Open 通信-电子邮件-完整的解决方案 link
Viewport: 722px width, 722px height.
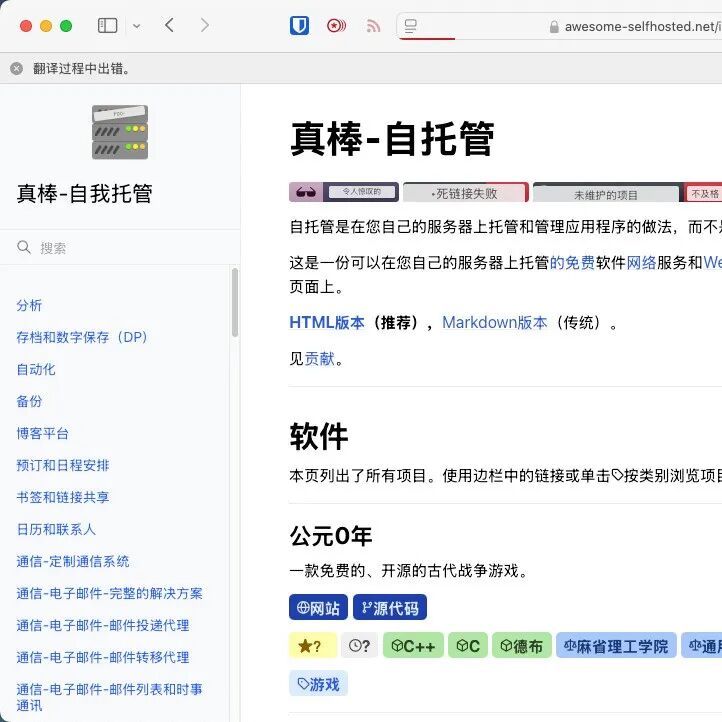tap(110, 593)
